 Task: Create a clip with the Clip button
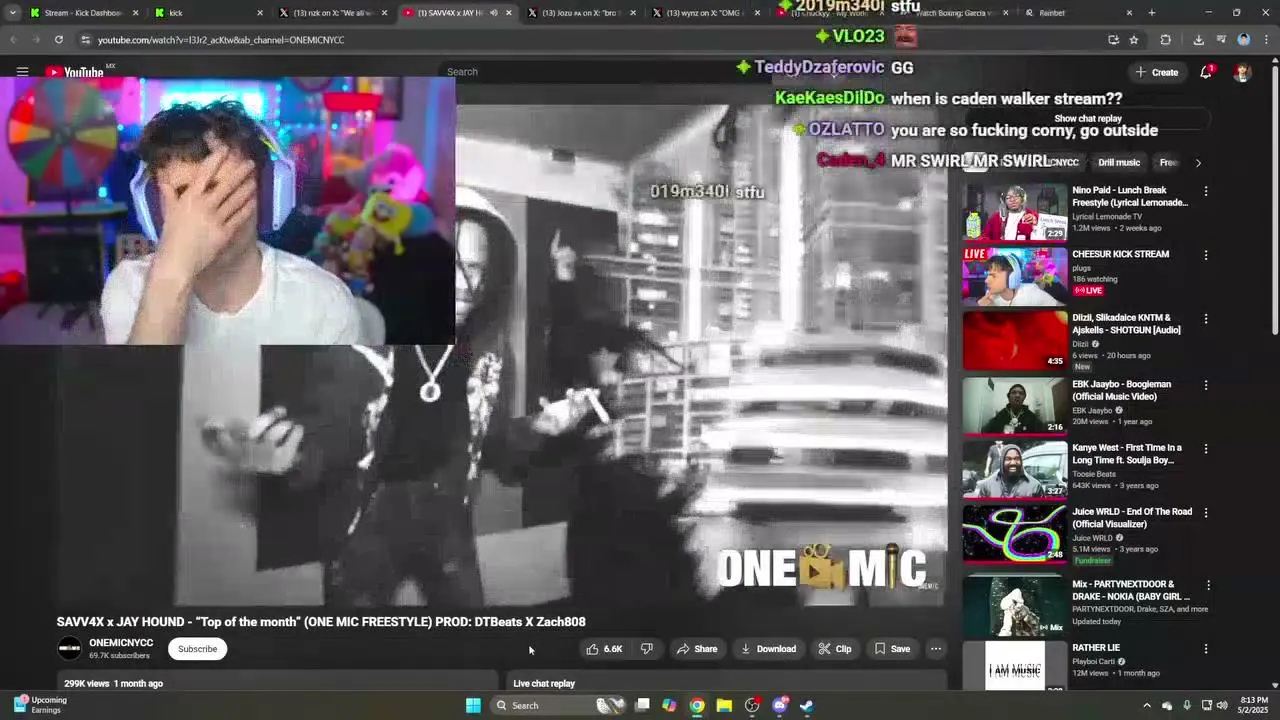click(835, 649)
